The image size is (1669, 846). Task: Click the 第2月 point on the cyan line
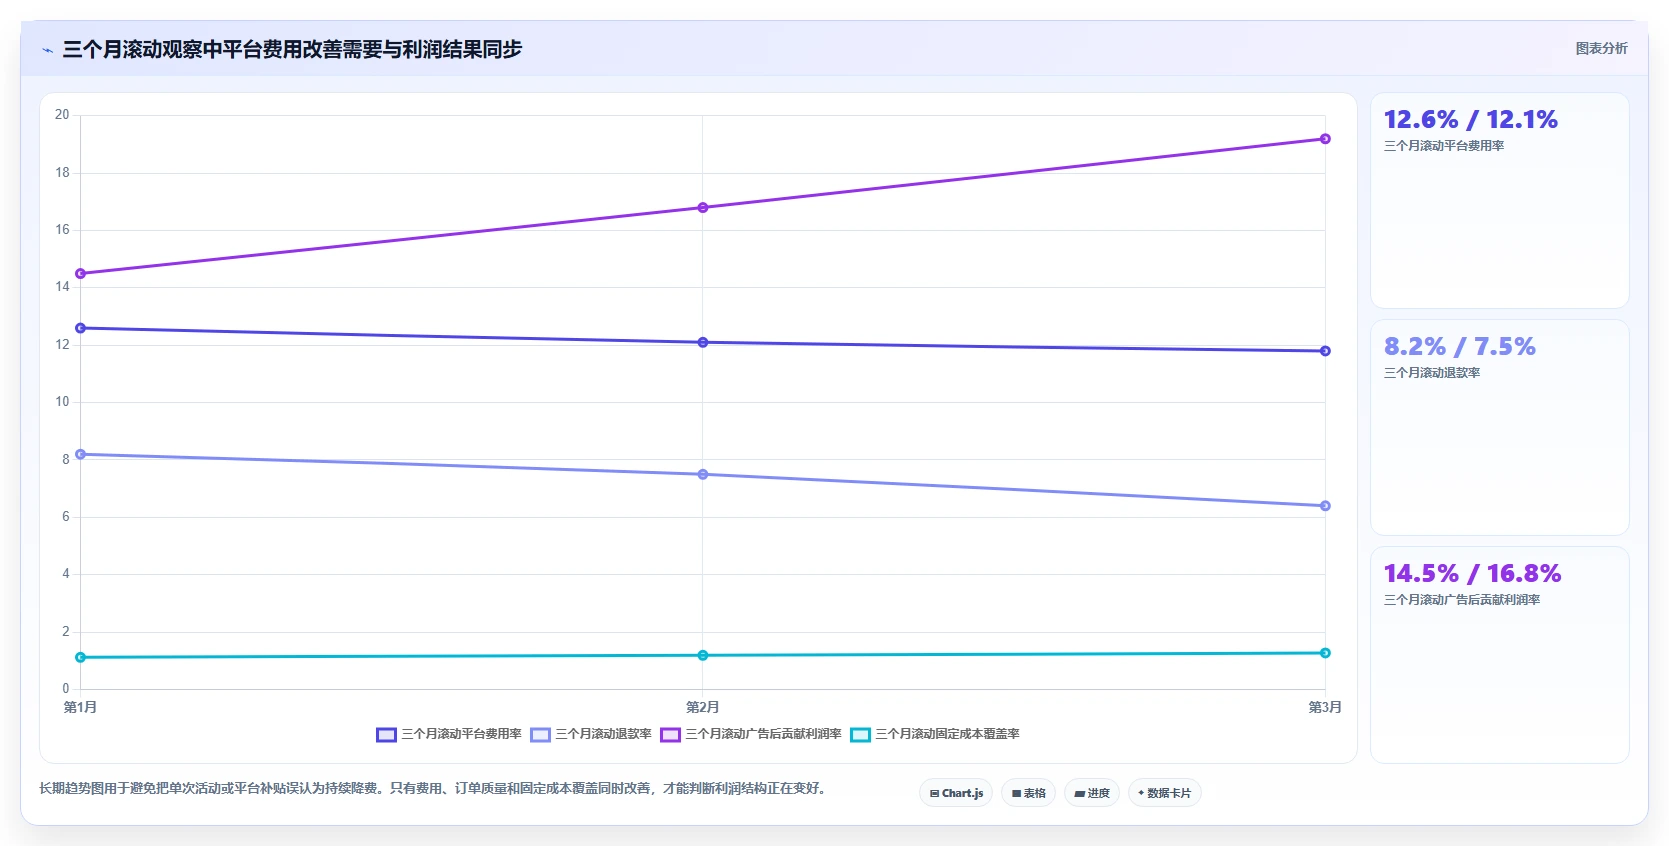(703, 655)
